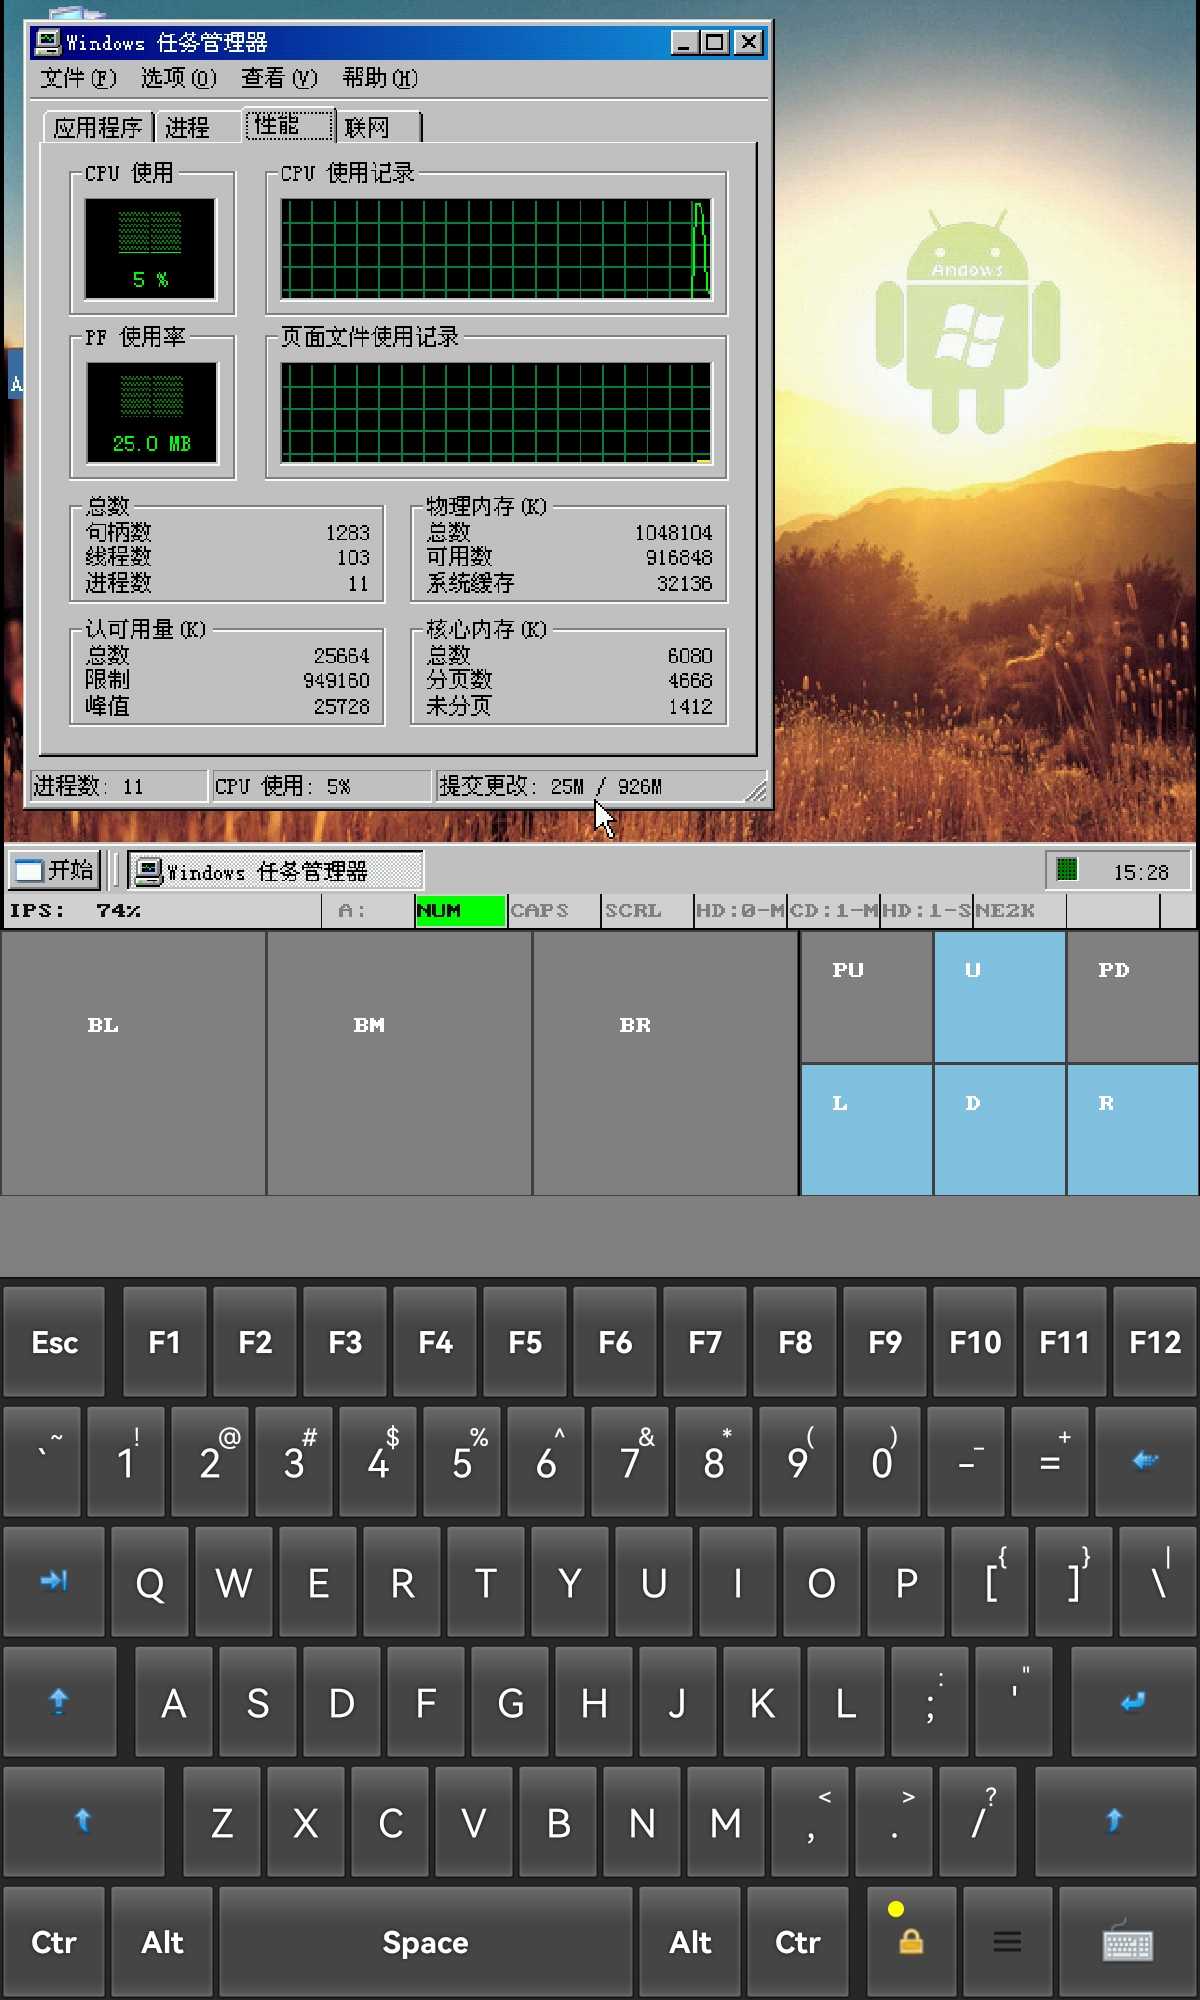Open the three-line menu key
The width and height of the screenshot is (1200, 2000).
click(x=1007, y=1943)
